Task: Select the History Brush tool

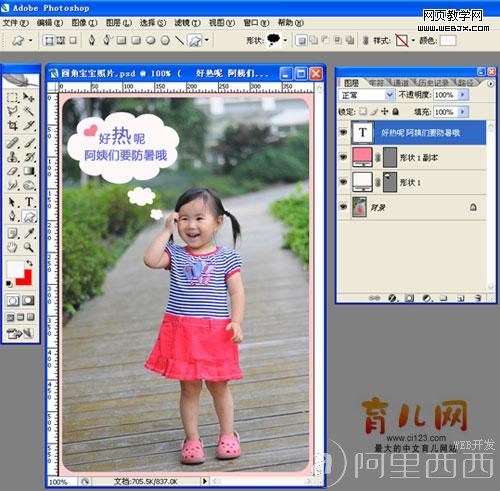Action: pos(29,157)
